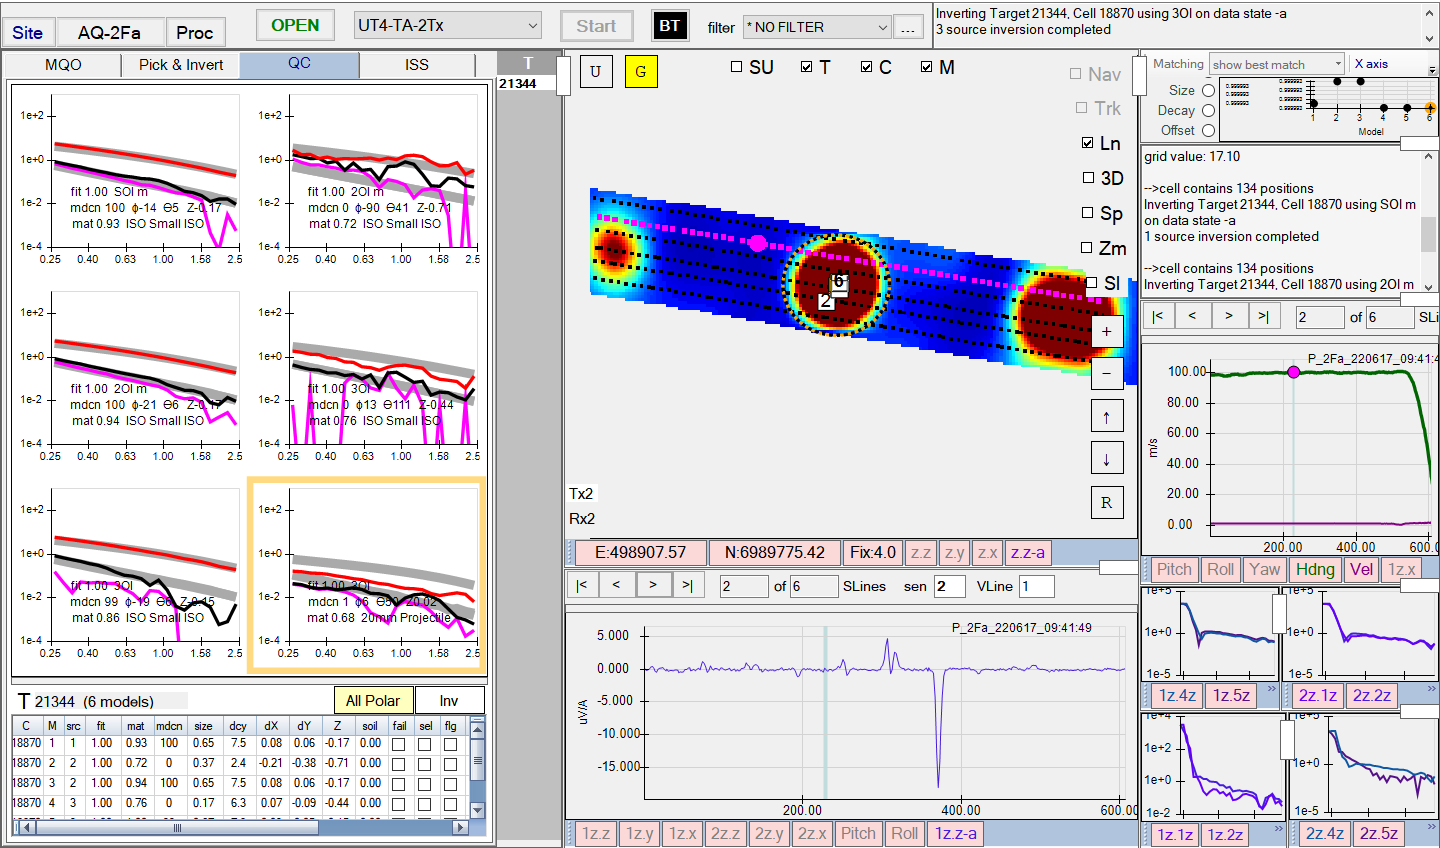
Task: Zoom in with the map plus button
Action: click(x=1106, y=331)
